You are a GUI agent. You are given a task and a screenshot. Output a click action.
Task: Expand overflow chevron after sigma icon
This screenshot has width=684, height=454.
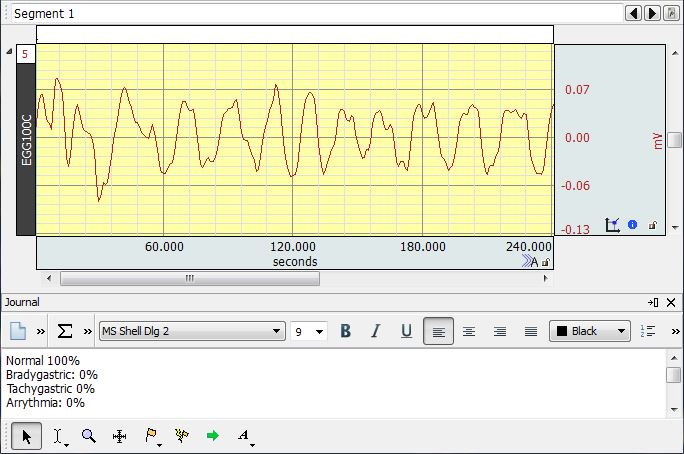tap(88, 331)
